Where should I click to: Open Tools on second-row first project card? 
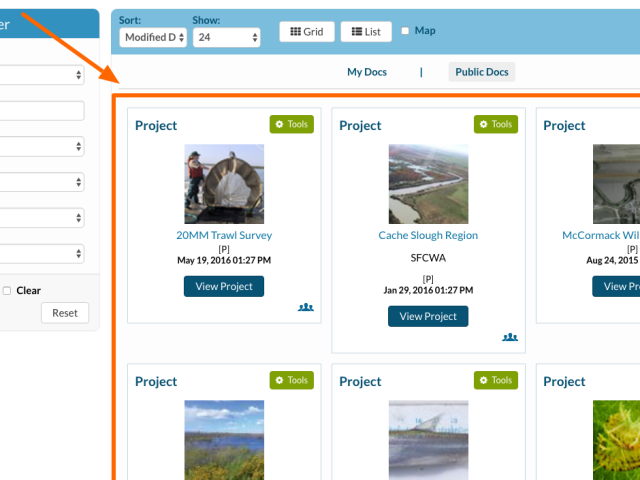point(291,381)
